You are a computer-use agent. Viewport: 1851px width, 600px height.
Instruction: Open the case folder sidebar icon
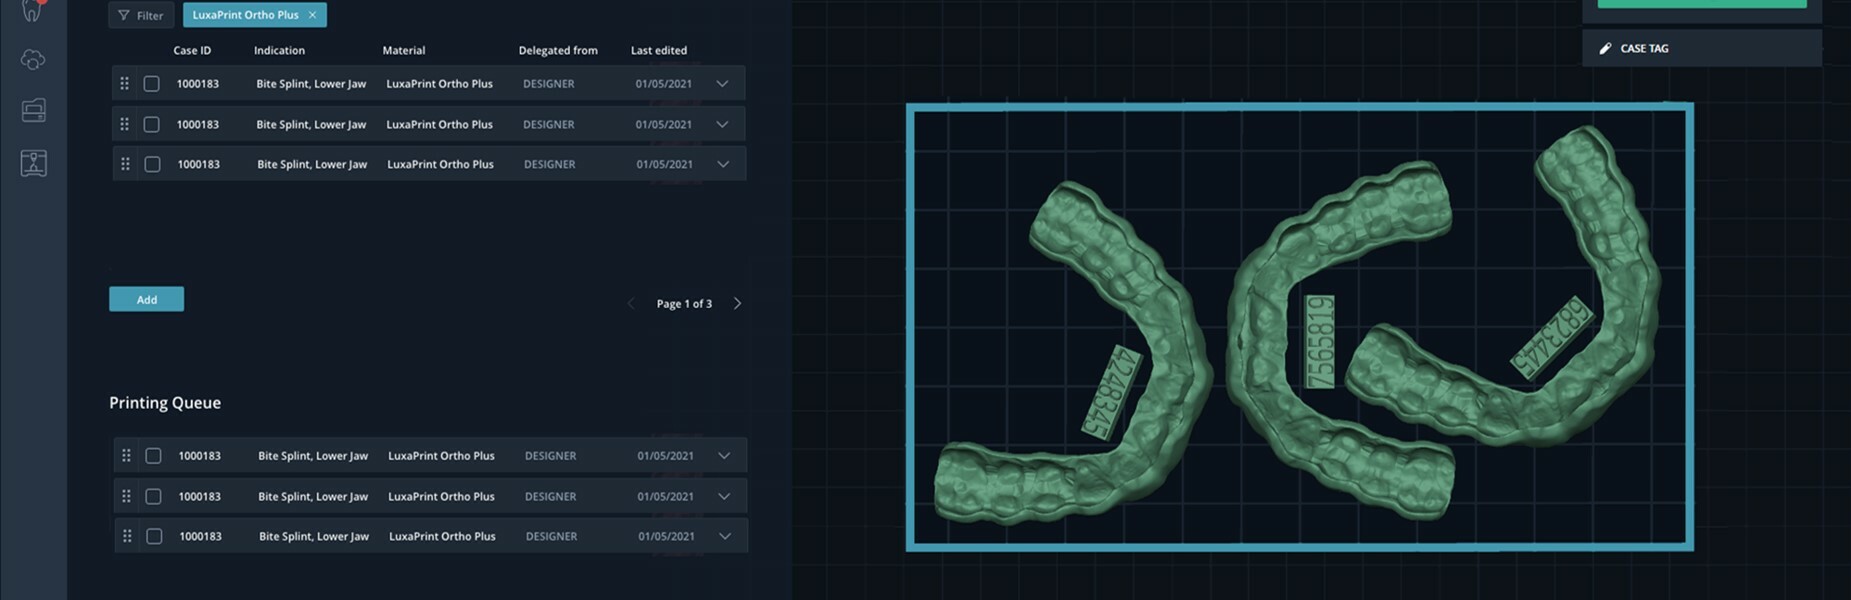[x=33, y=110]
